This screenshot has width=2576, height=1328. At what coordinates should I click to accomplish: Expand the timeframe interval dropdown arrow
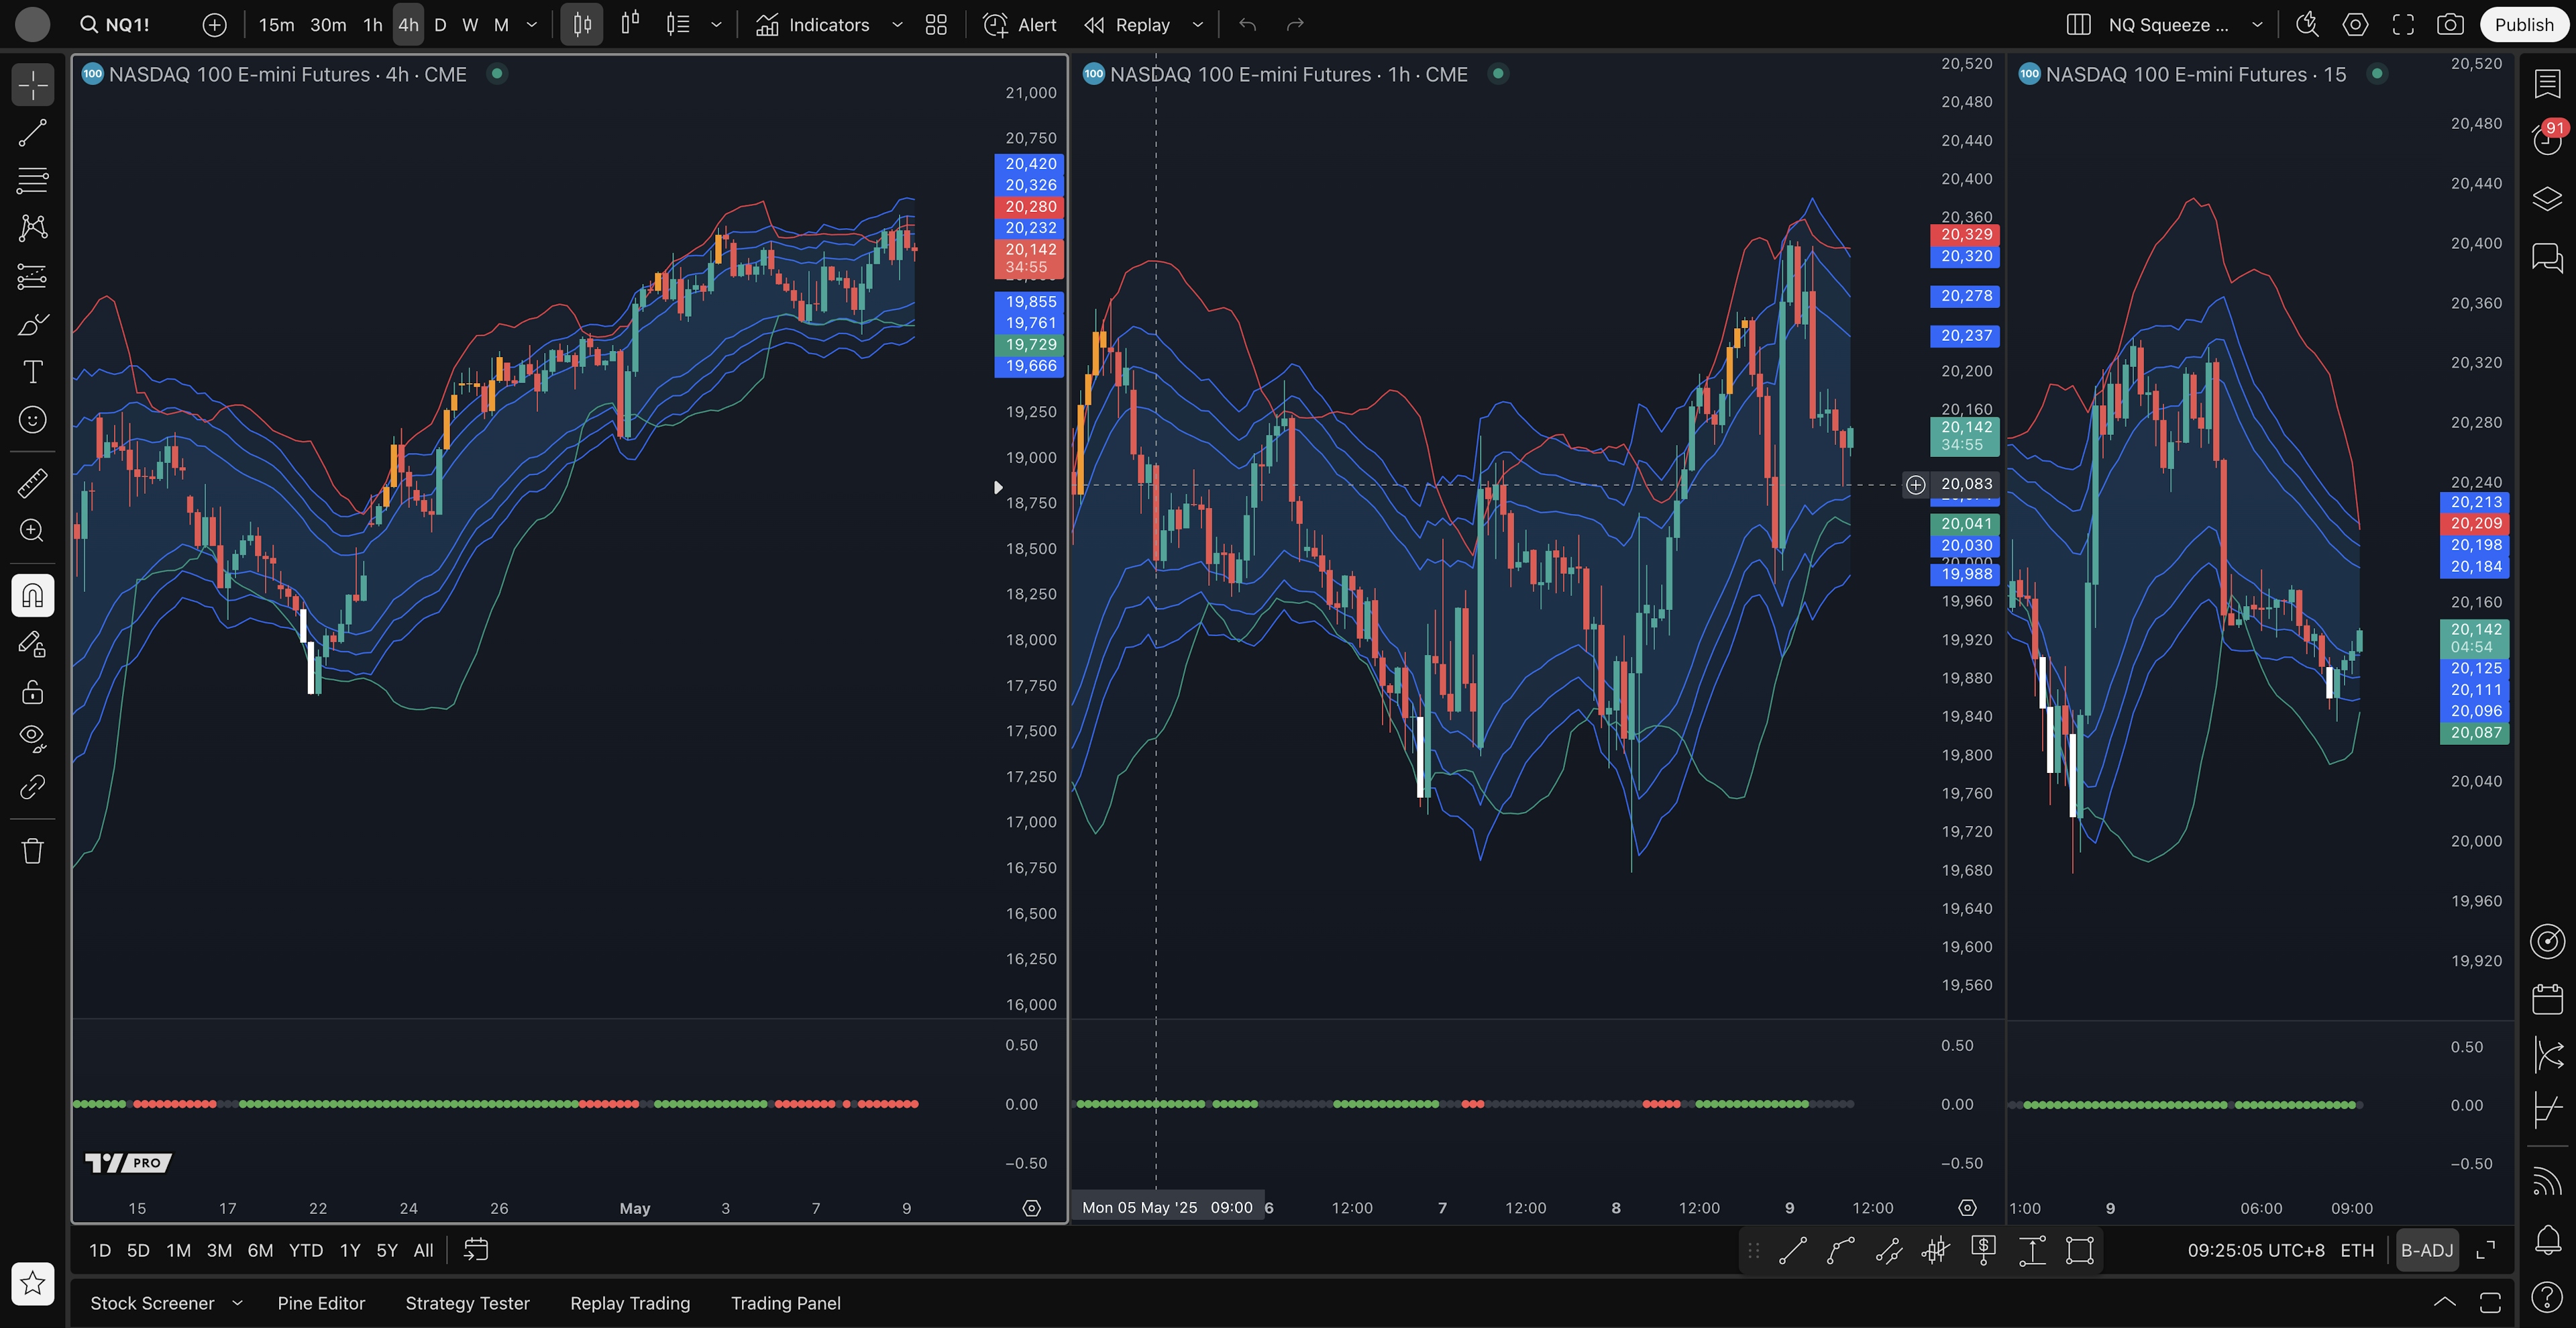tap(532, 25)
